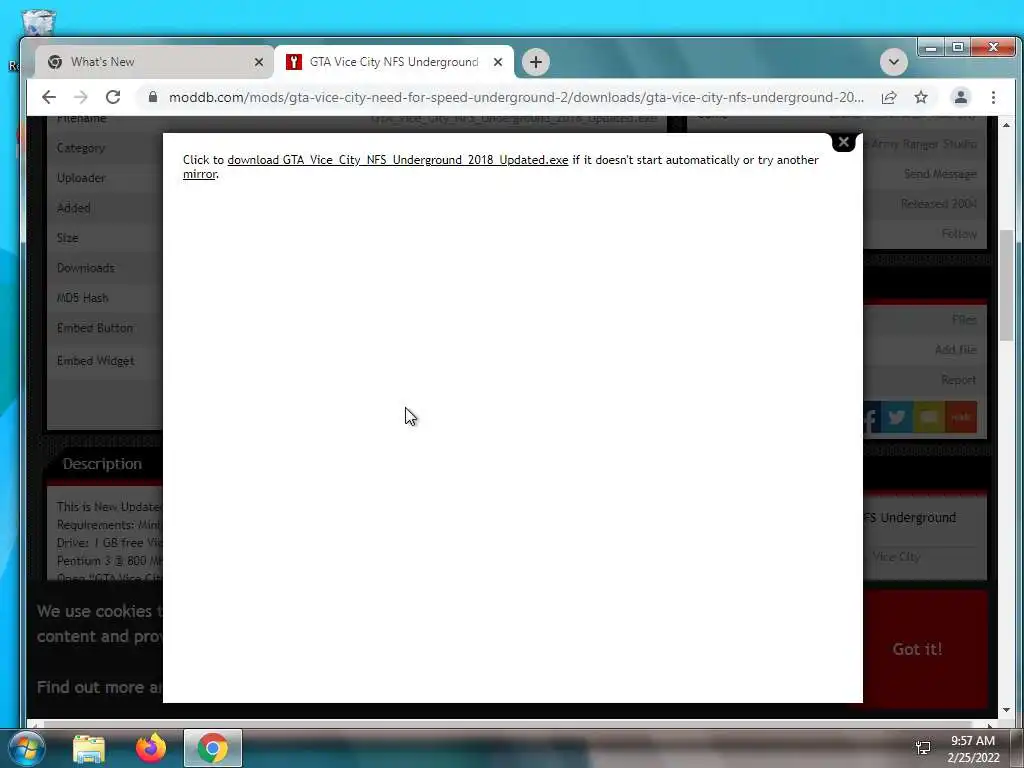Click the Chrome taskbar icon
1024x768 pixels.
pyautogui.click(x=213, y=748)
